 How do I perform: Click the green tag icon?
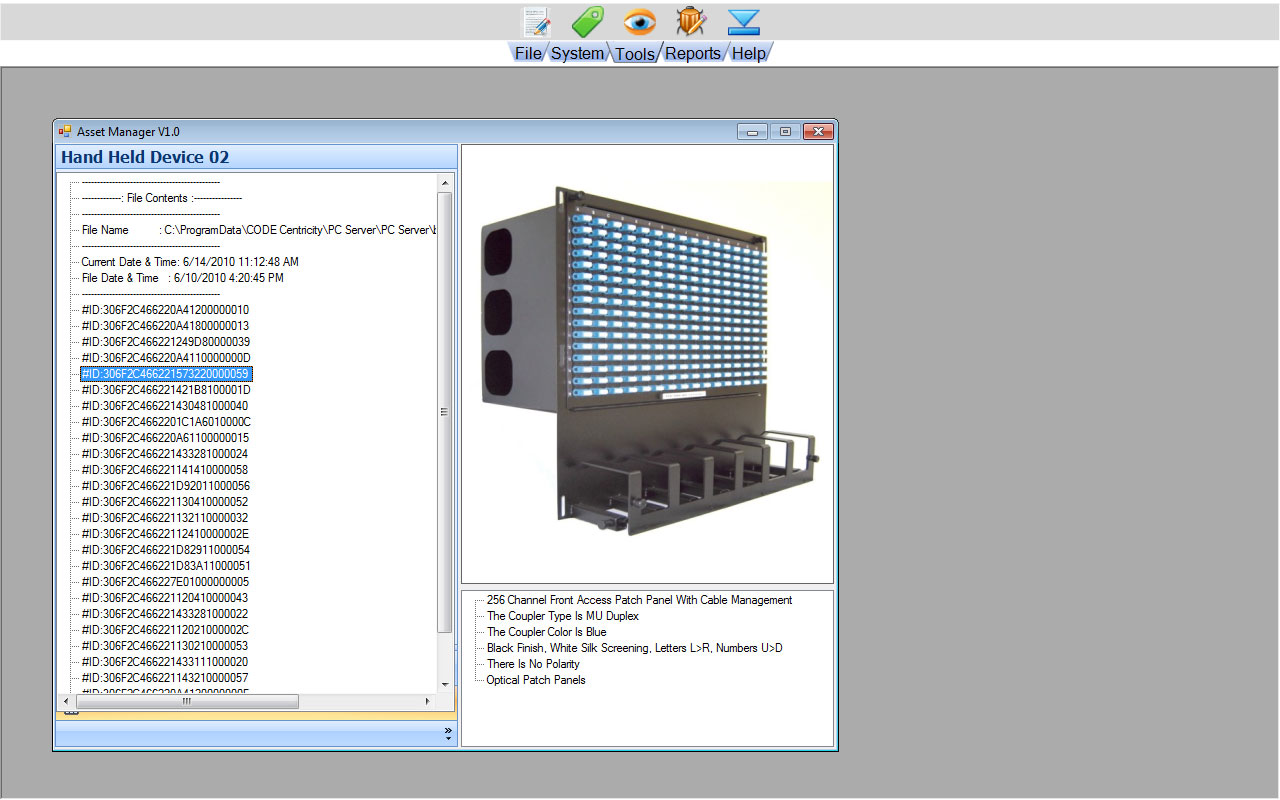tap(588, 22)
